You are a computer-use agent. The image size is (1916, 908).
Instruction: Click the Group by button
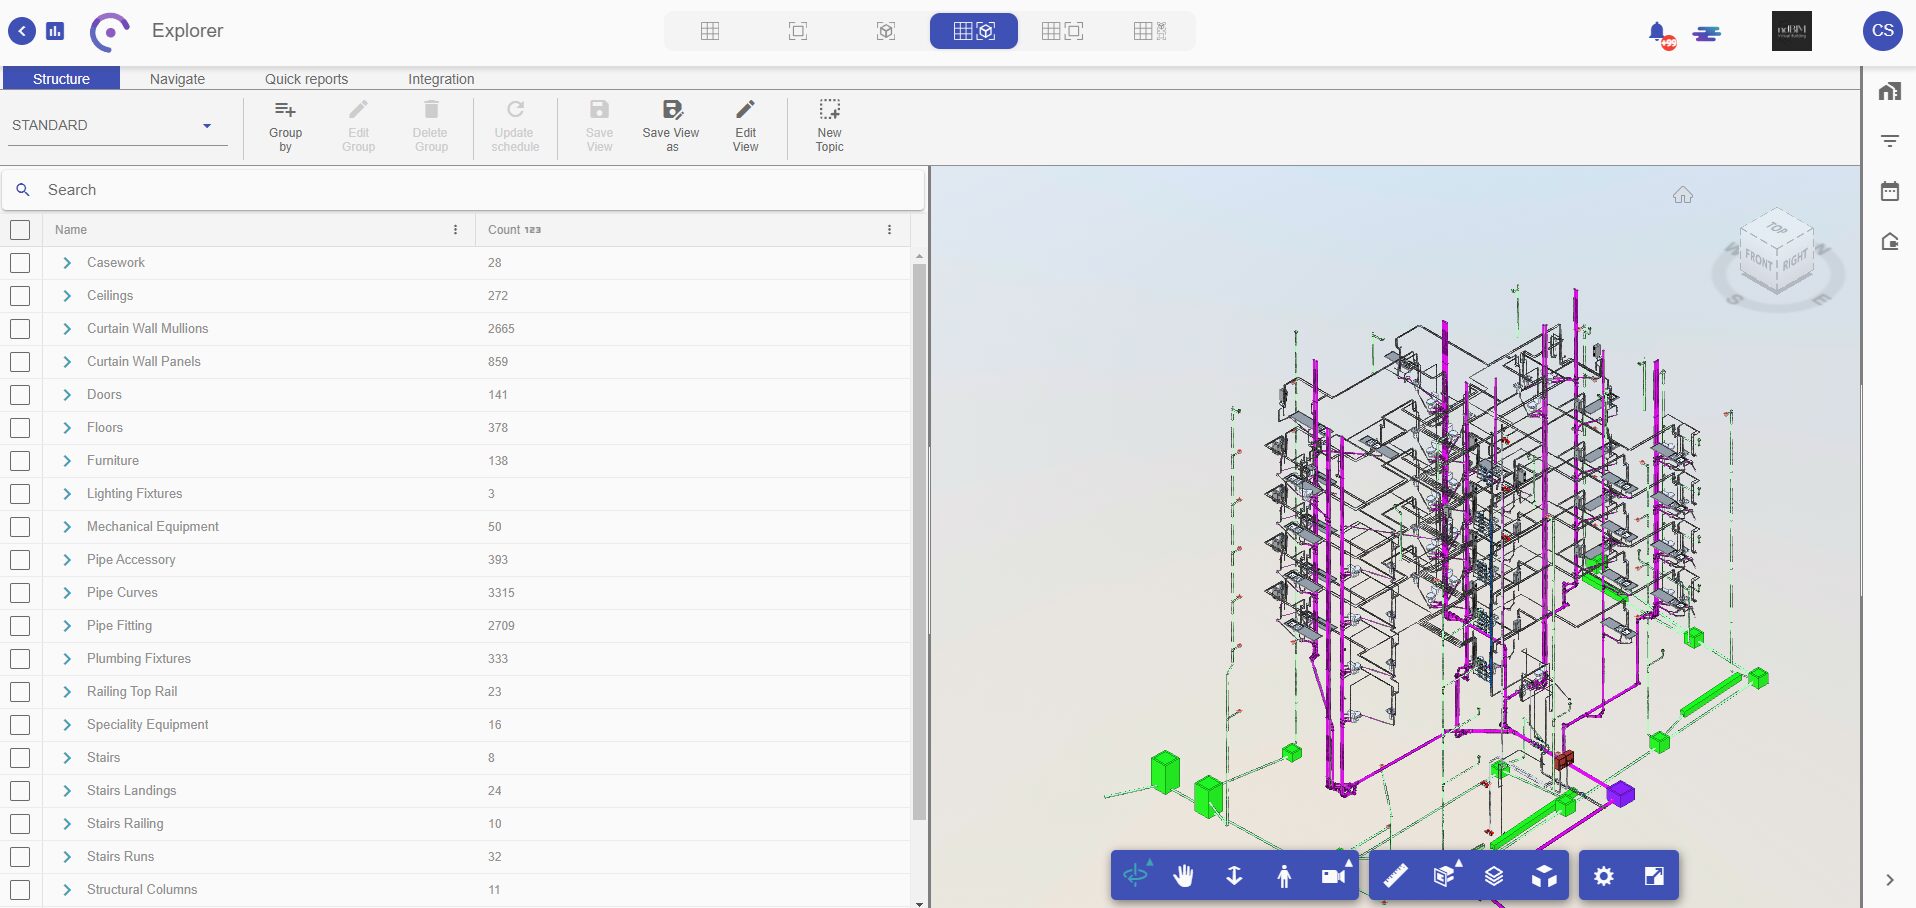pyautogui.click(x=285, y=125)
